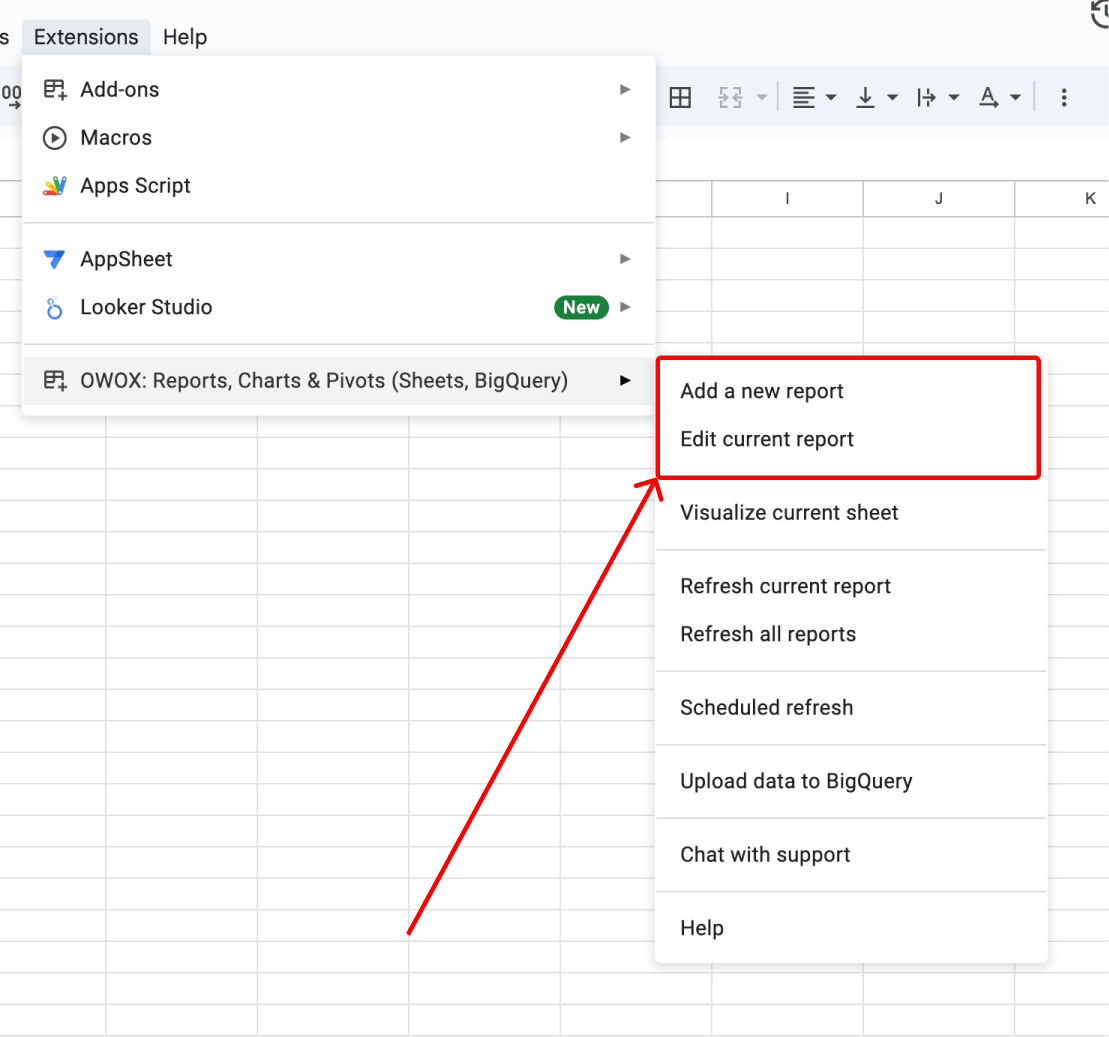Select OWOX: Reports, Charts & Pivots entry
1109x1037 pixels.
pyautogui.click(x=338, y=381)
